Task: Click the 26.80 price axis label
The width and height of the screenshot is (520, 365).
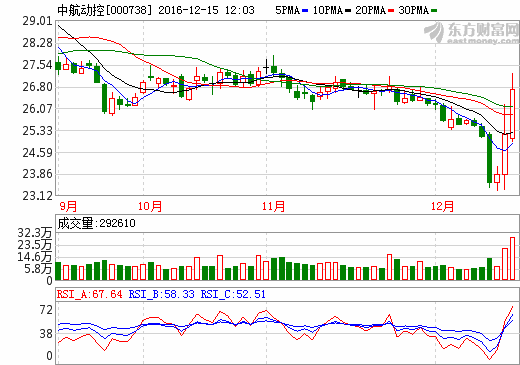Action: (38, 87)
